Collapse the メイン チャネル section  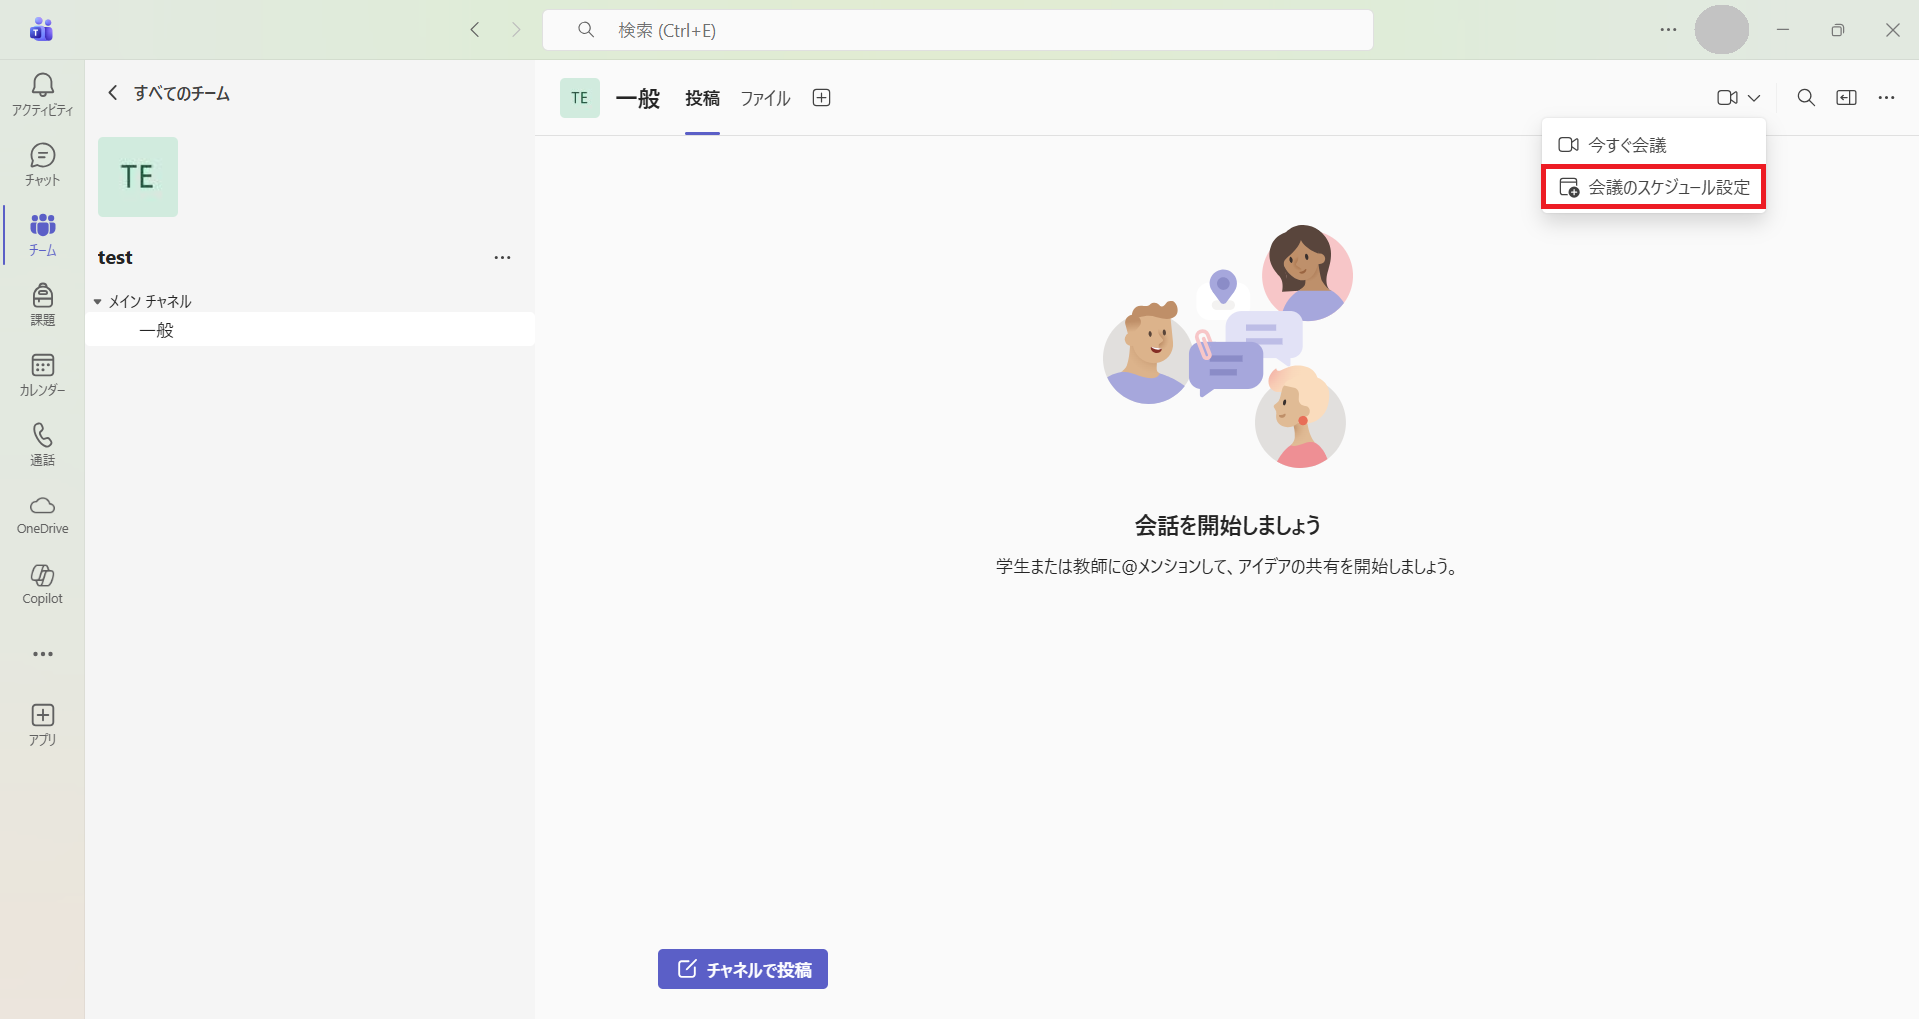98,301
